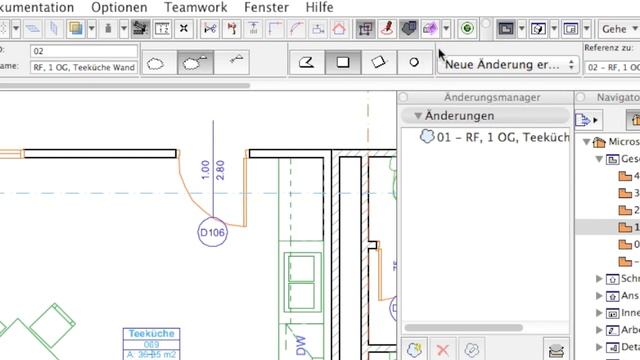This screenshot has width=640, height=360.
Task: Click the floor plan plane toolbar icon
Action: click(x=33, y=29)
